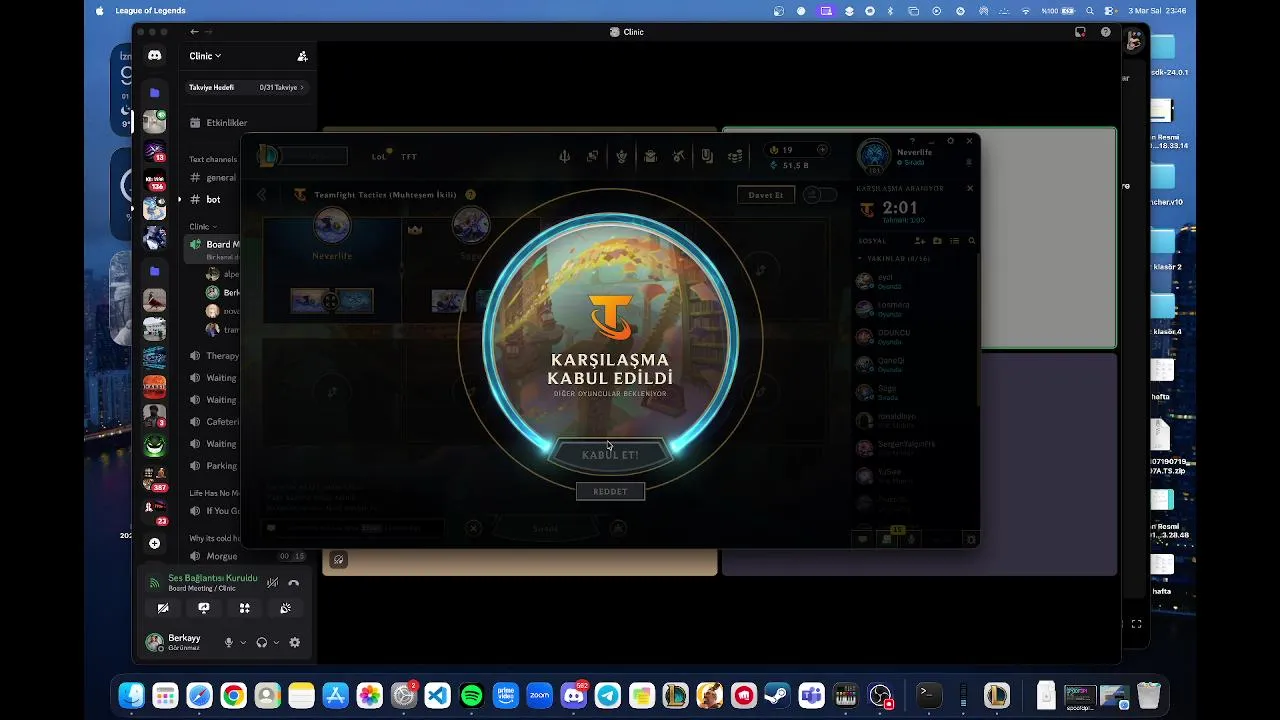Cancel matchmaking search with the X

[969, 188]
